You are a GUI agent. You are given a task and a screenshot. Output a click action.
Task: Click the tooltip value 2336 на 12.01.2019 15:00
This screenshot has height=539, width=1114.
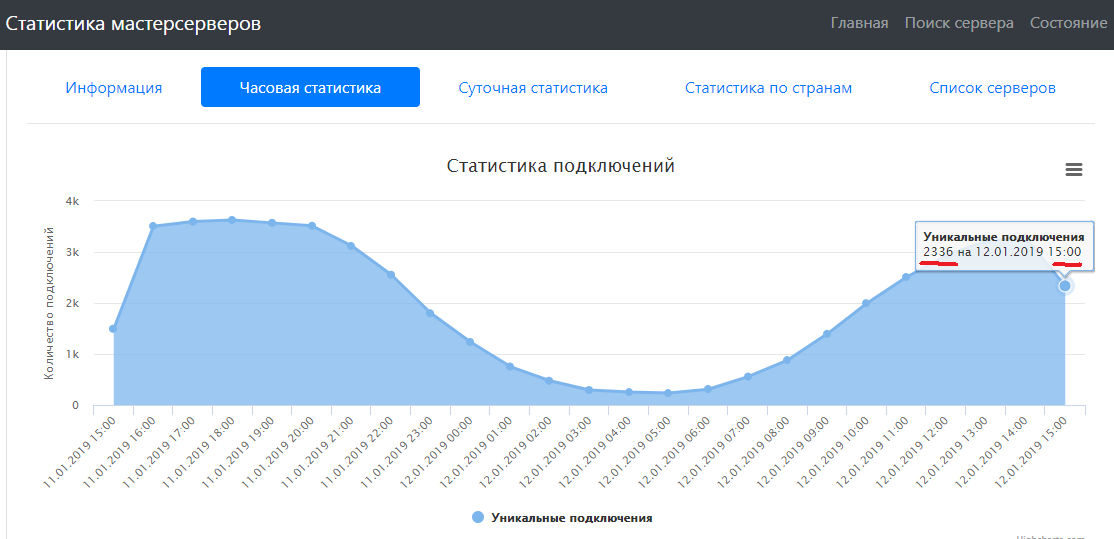tap(1002, 252)
